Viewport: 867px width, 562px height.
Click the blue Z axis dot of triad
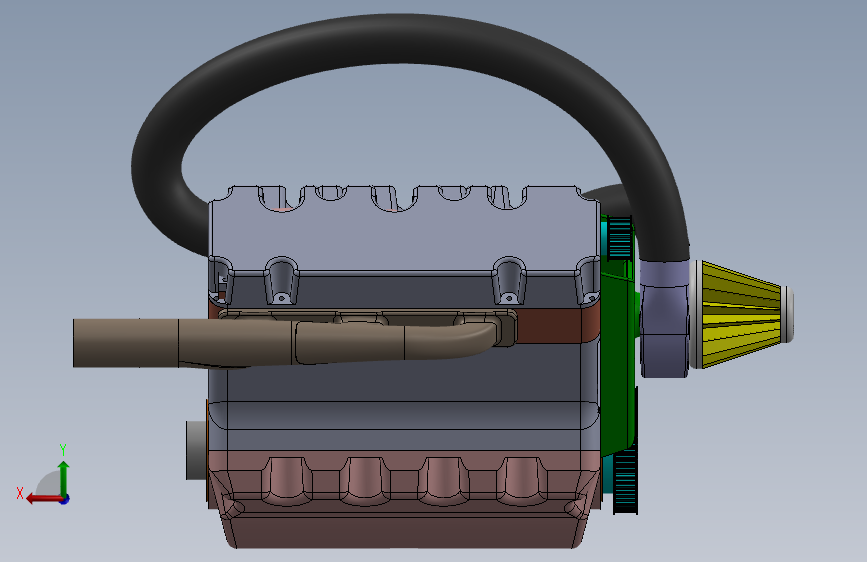(x=65, y=499)
